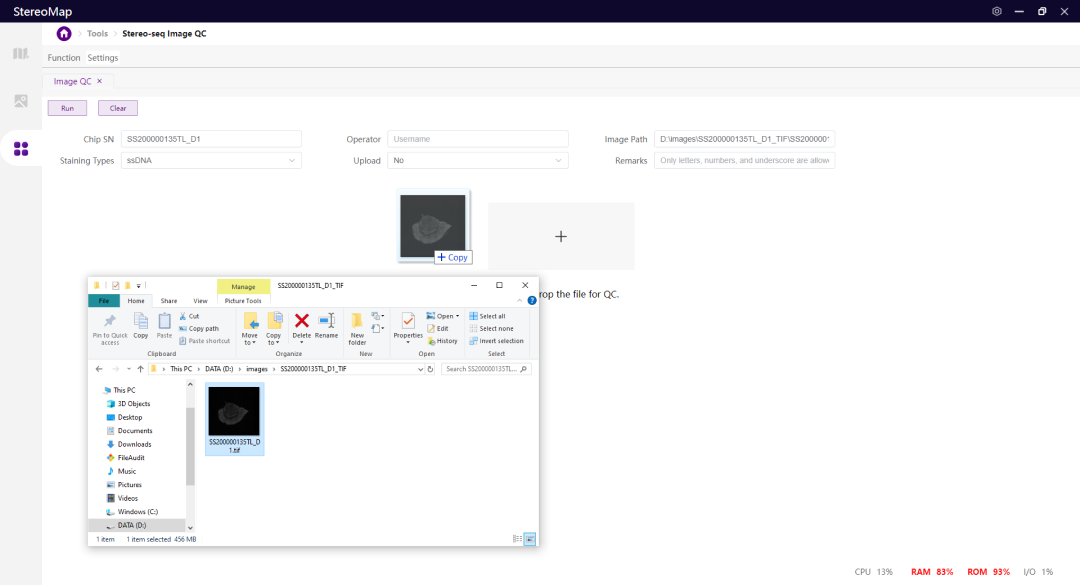The width and height of the screenshot is (1080, 585).
Task: Select Downloads in Explorer navigation pane
Action: 134,444
